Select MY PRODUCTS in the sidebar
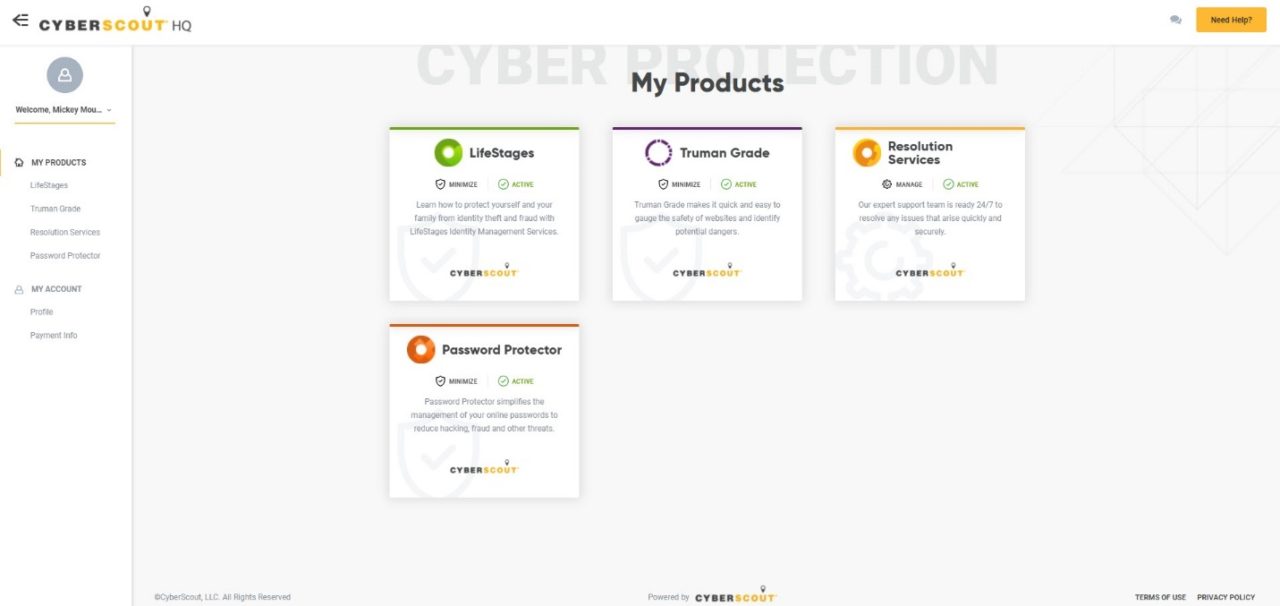 pyautogui.click(x=56, y=161)
